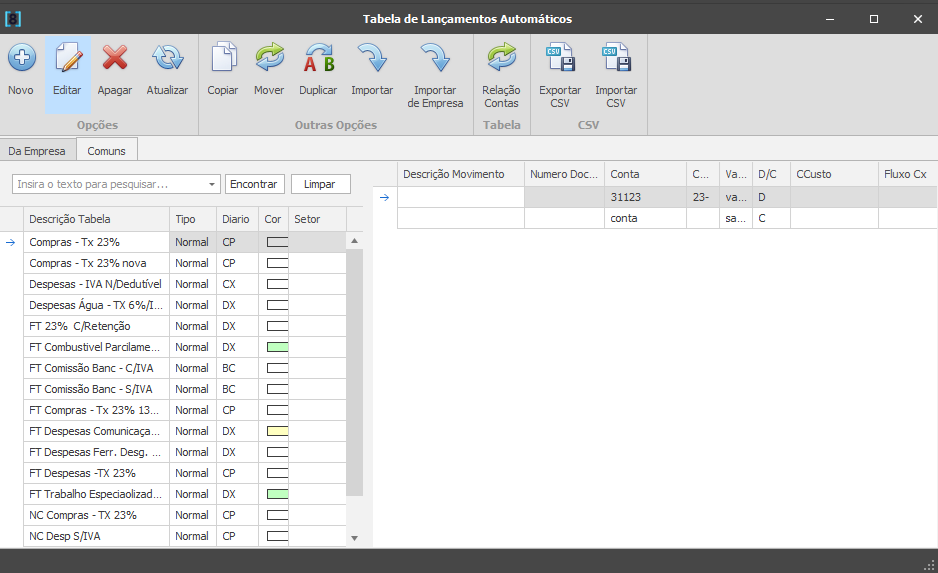Click the green swatch for FT Combustivel Parcilame
The height and width of the screenshot is (573, 938).
pos(278,347)
